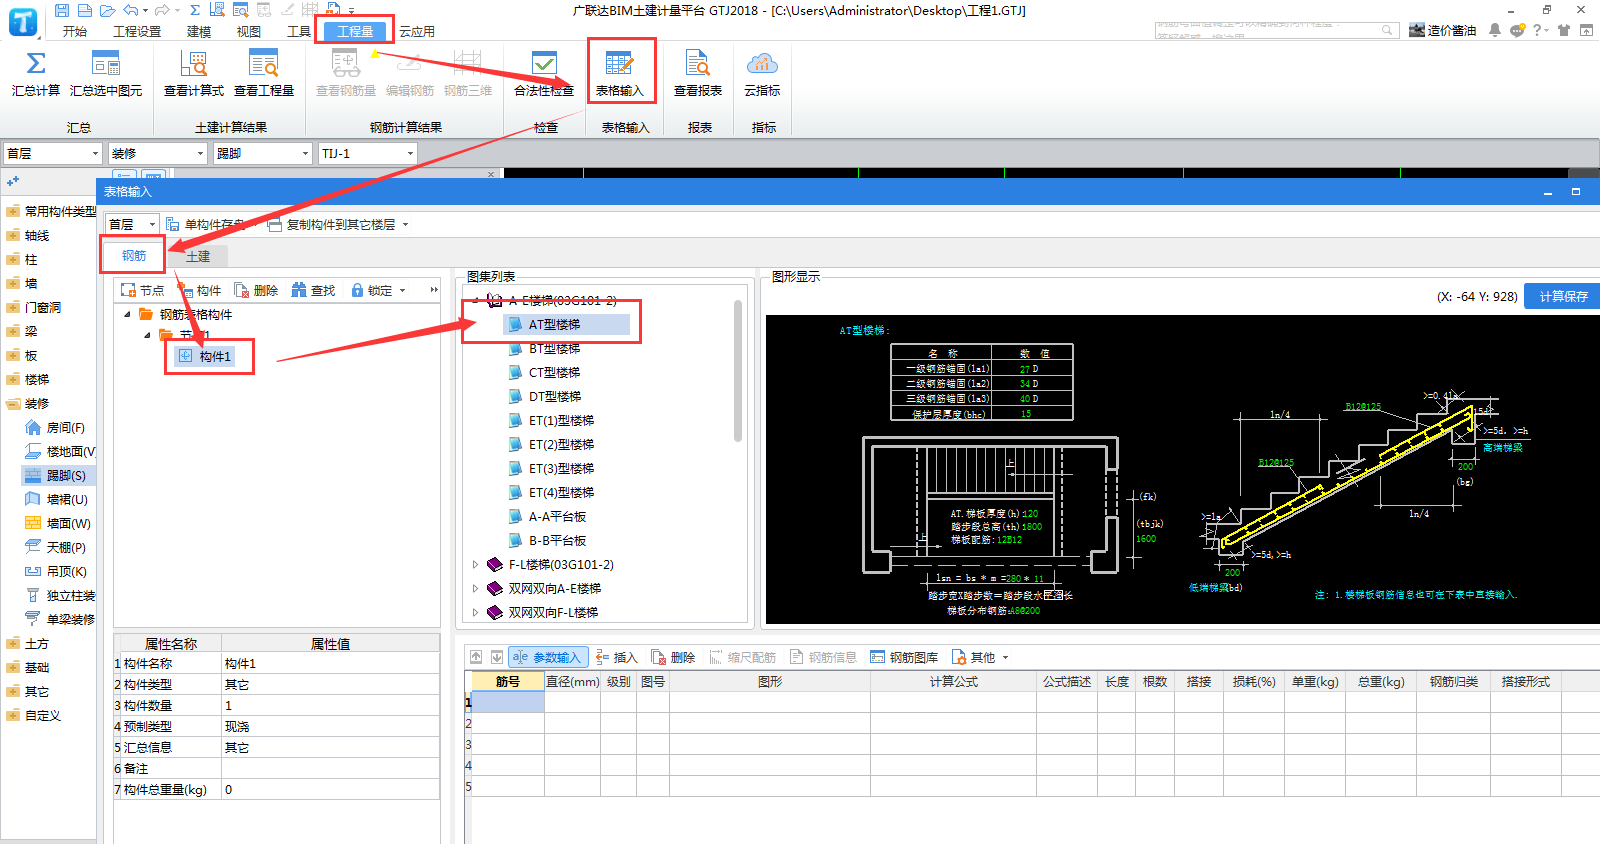Click the 汇总选中图元 icon
Screen dimensions: 1600x844
pyautogui.click(x=105, y=64)
